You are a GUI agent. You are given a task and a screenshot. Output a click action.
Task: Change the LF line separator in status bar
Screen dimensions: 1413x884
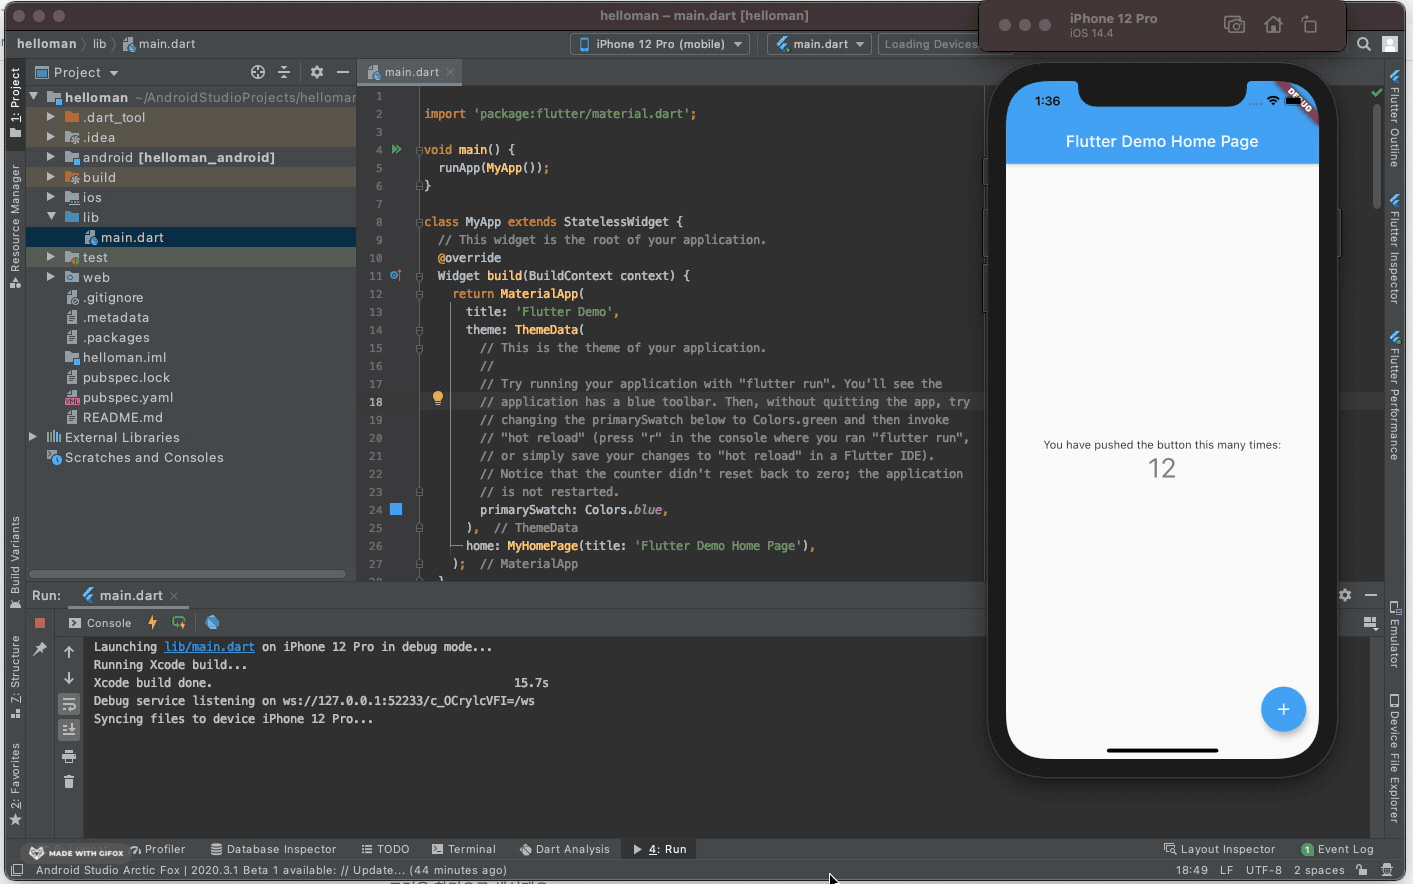click(x=1226, y=870)
